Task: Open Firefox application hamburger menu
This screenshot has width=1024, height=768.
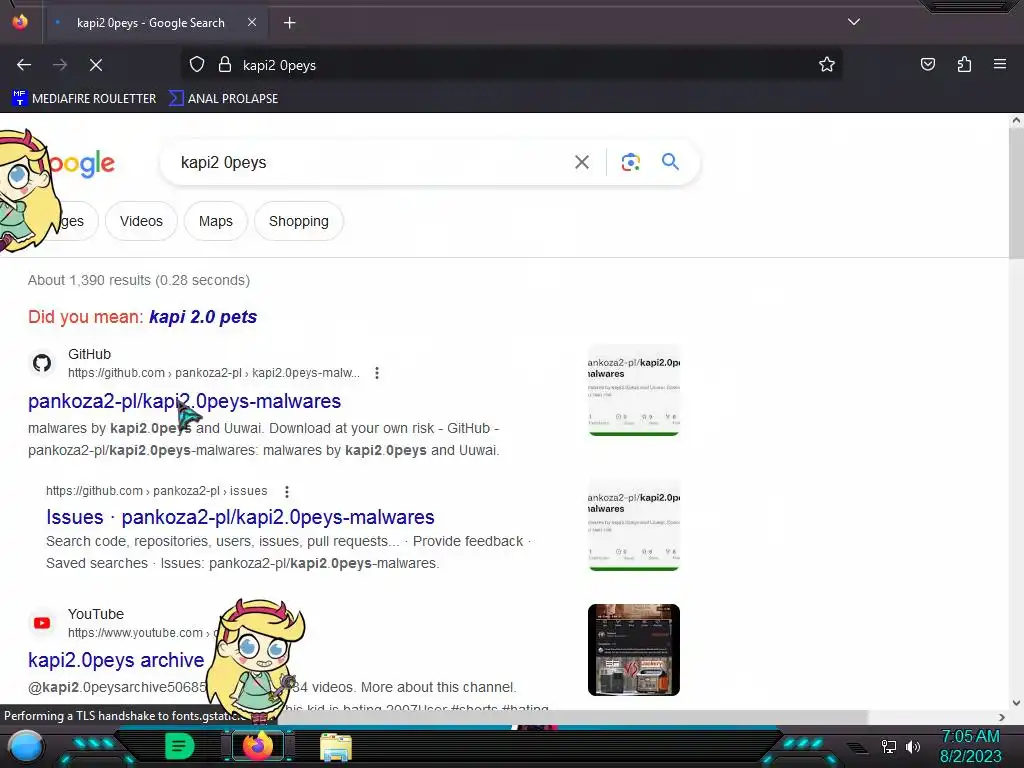Action: [1000, 64]
